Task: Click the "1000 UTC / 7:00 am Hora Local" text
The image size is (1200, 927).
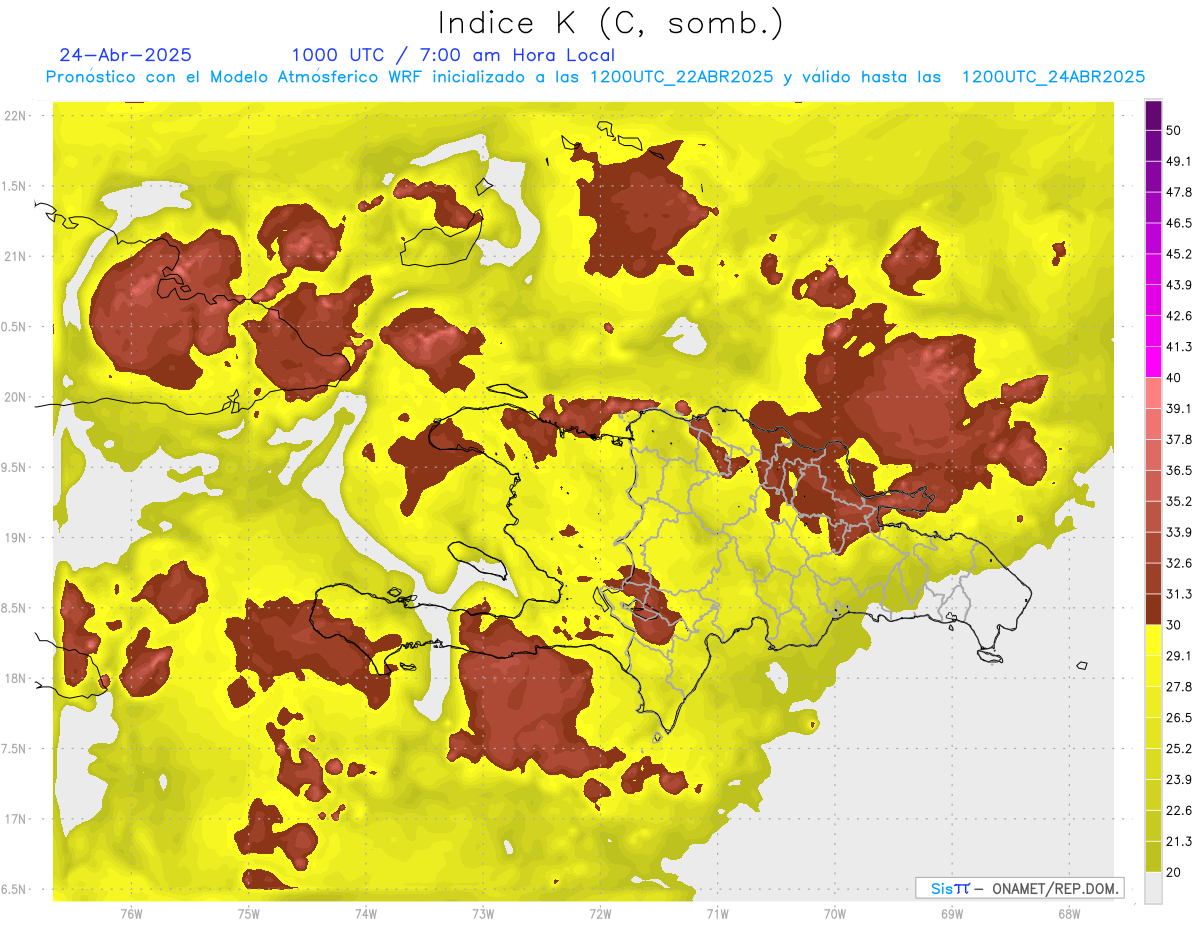Action: coord(453,55)
